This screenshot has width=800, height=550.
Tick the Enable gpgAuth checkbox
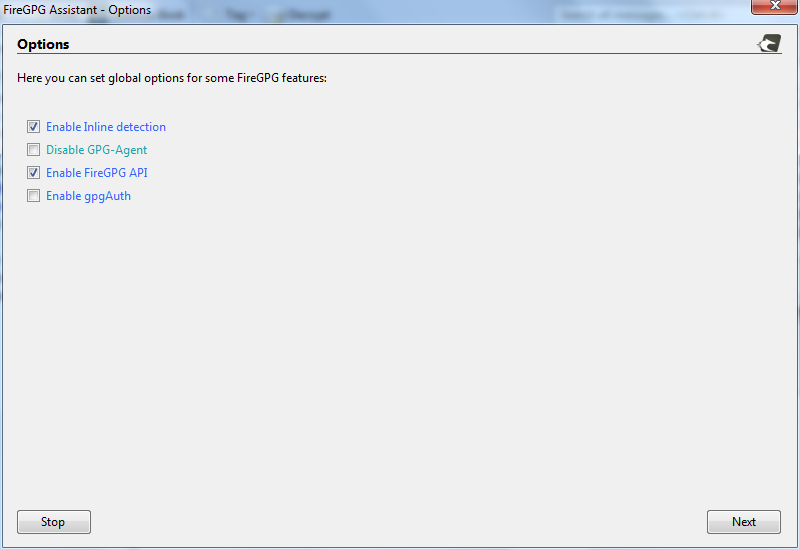[x=34, y=196]
